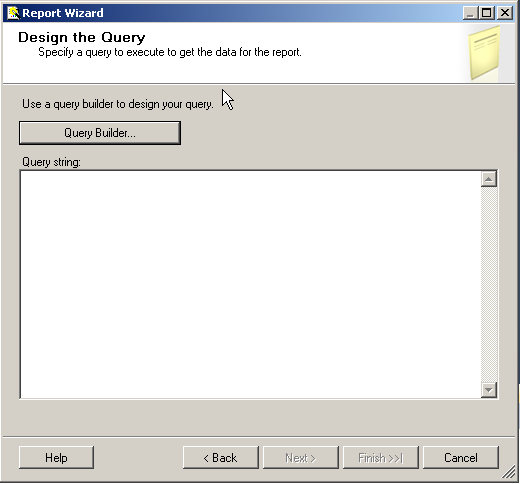Click the Report Wizard title bar text
Viewport: 520px width, 484px height.
[63, 13]
